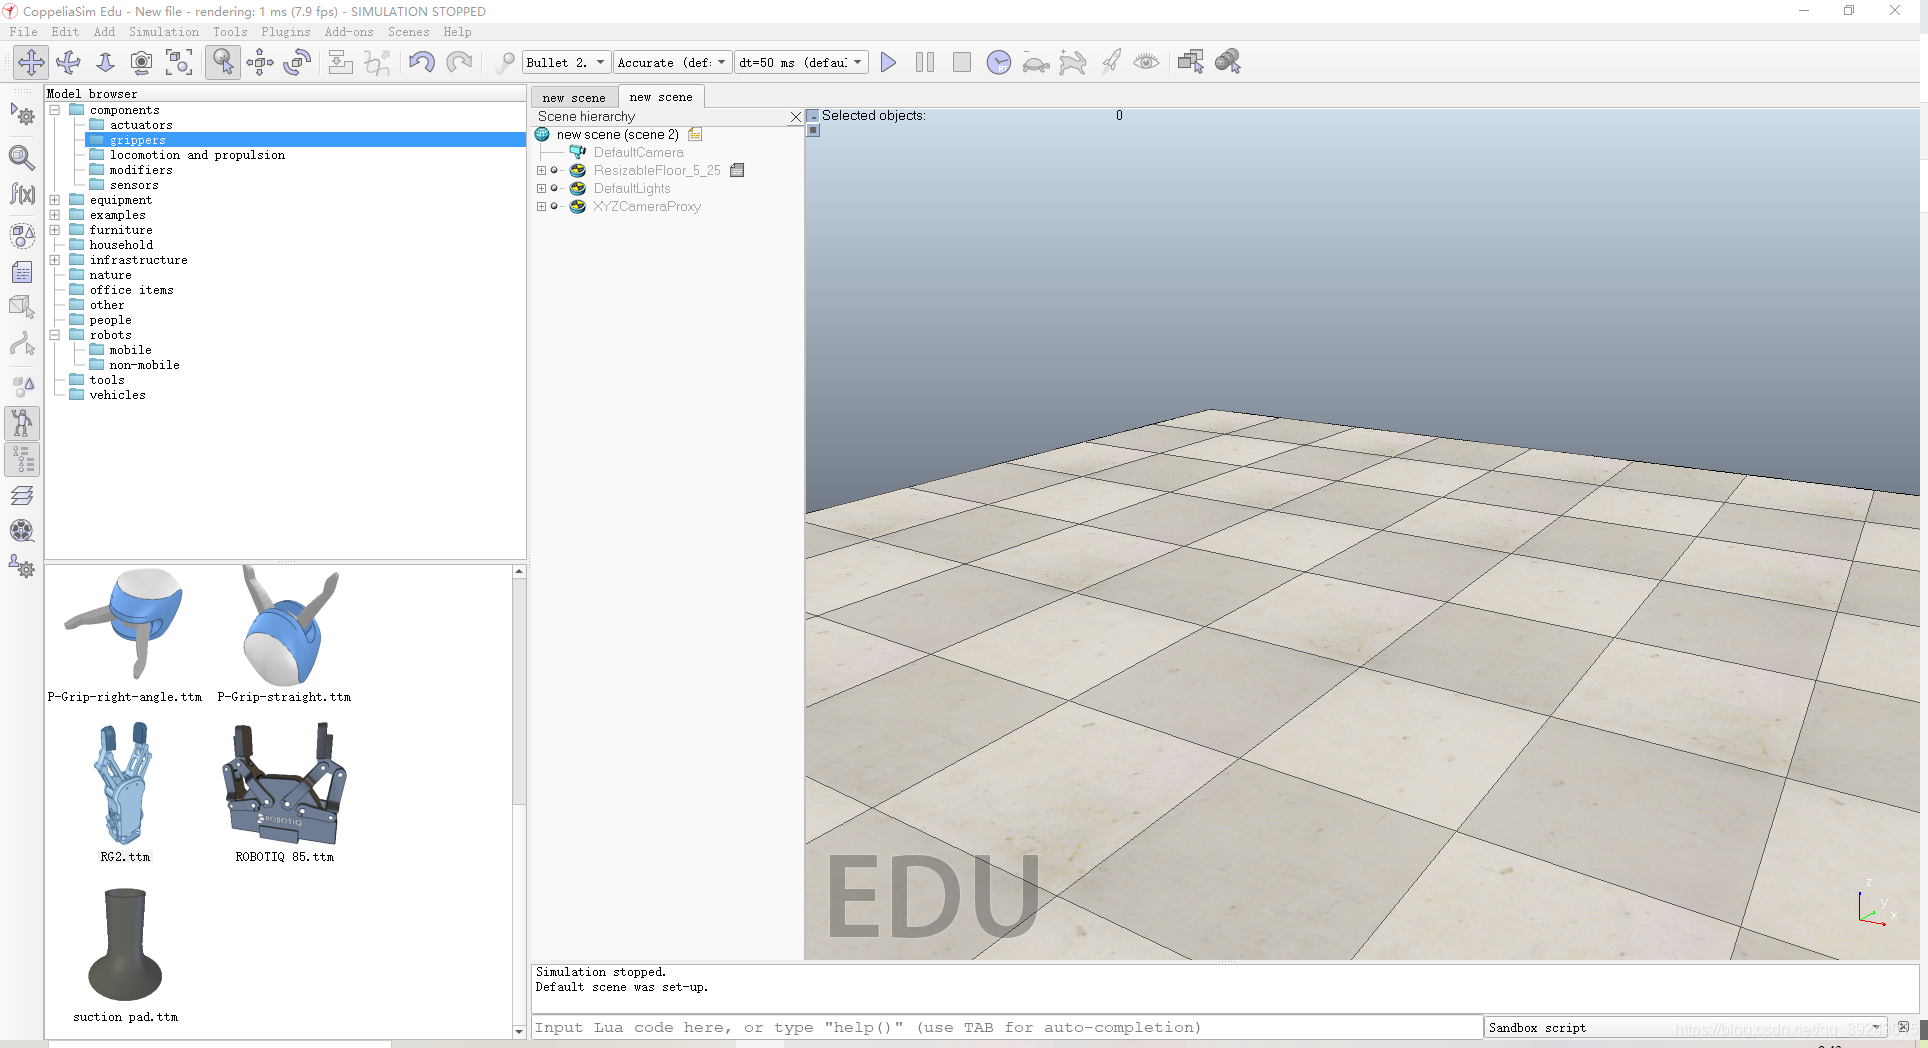The height and width of the screenshot is (1048, 1928).
Task: Click the selection sidebar icon
Action: pos(22,386)
